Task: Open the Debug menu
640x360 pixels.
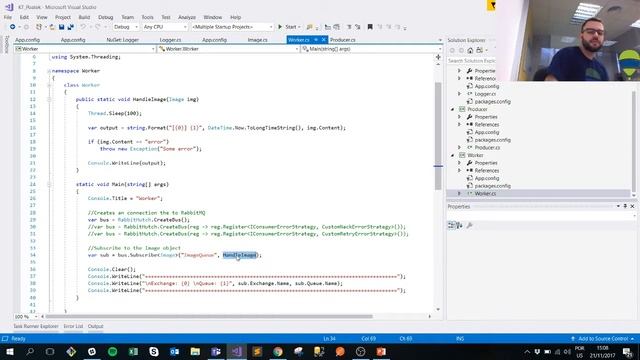Action: click(x=105, y=17)
